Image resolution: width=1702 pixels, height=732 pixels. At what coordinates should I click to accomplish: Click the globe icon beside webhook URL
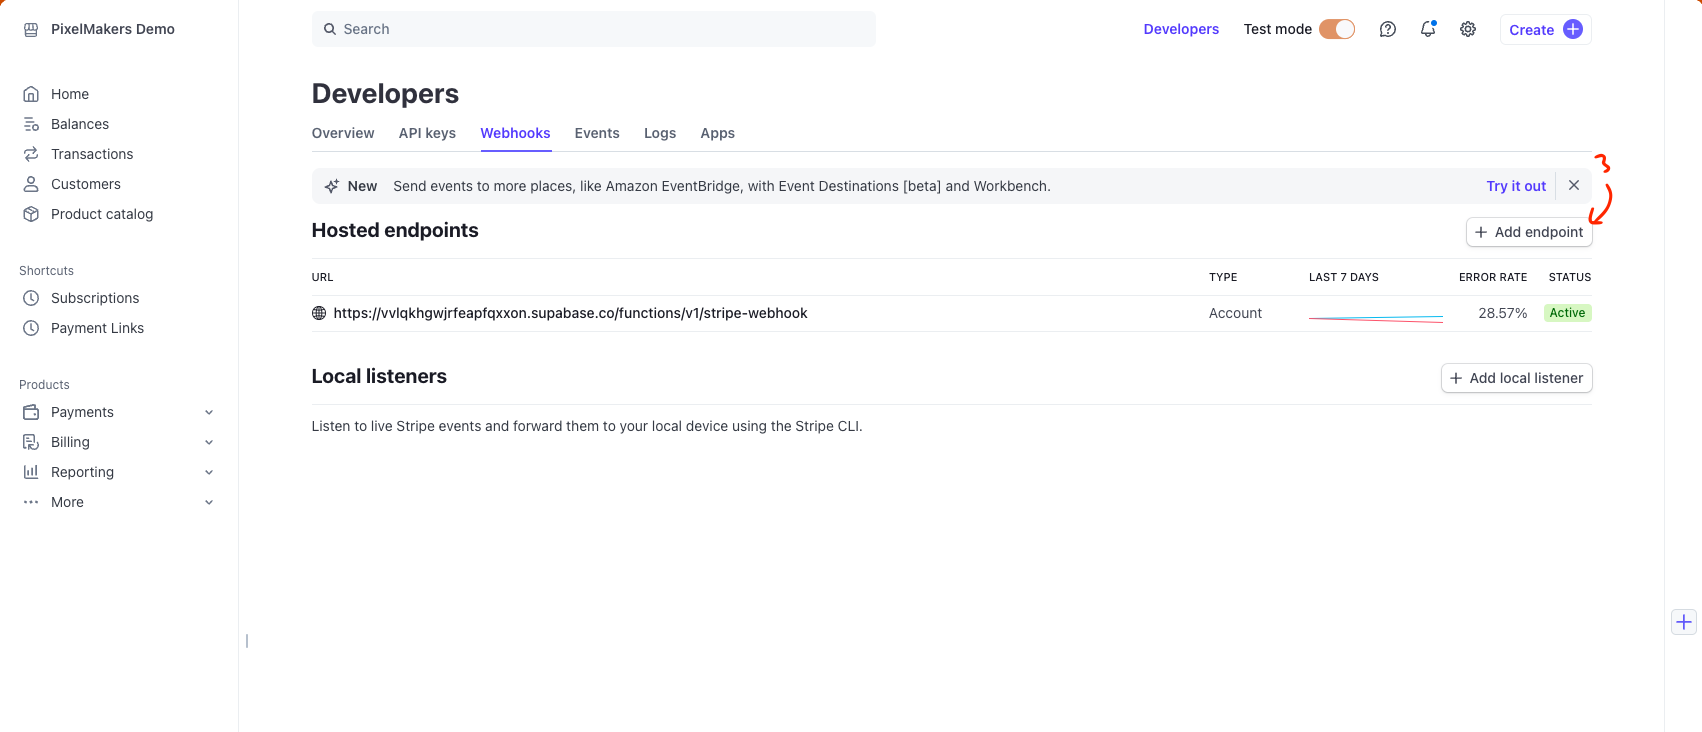coord(319,313)
